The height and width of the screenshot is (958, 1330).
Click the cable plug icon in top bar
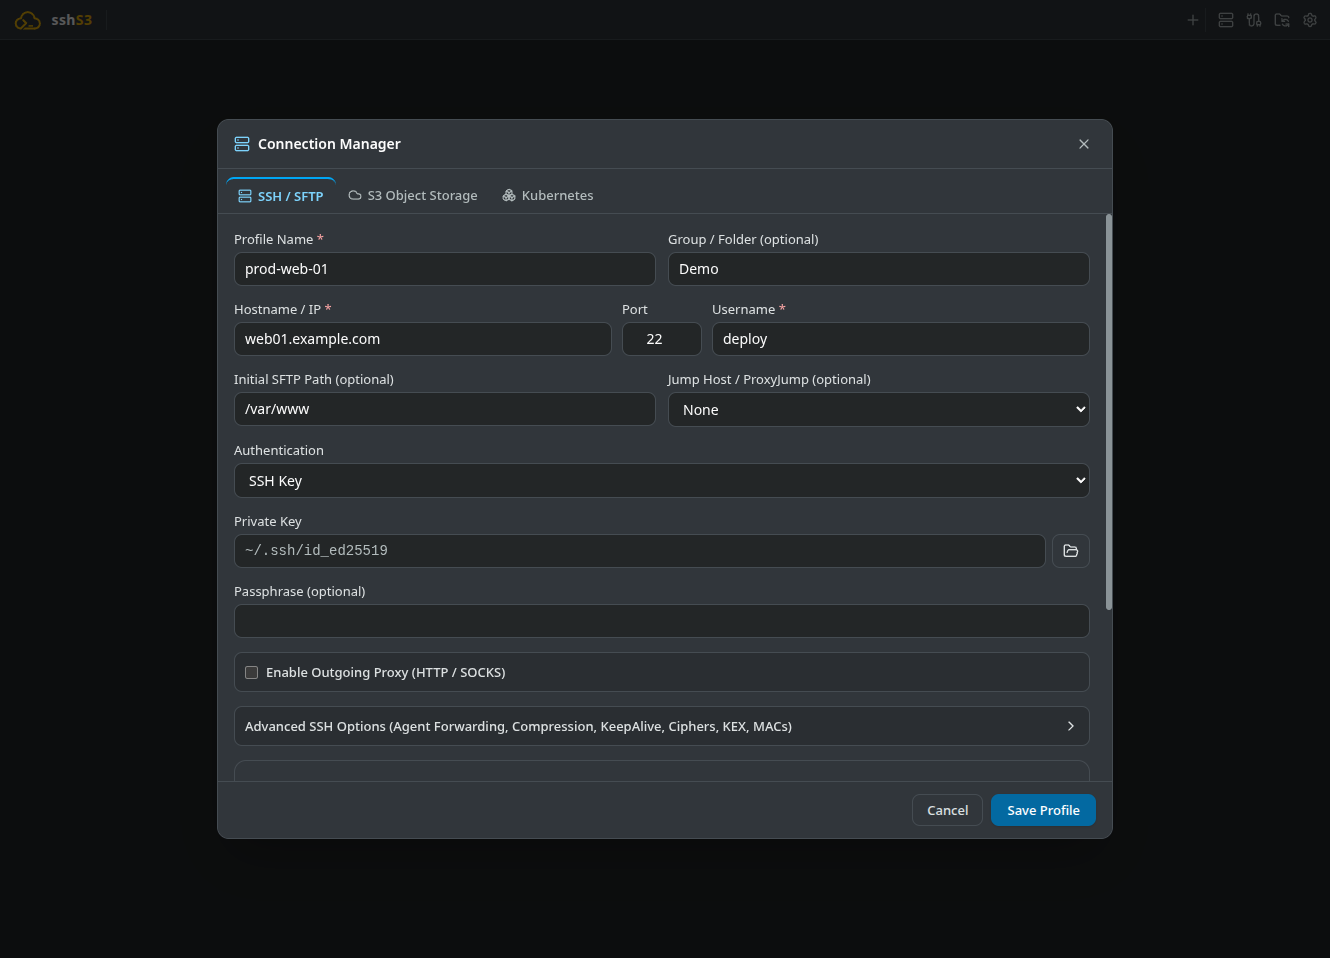[x=1254, y=20]
